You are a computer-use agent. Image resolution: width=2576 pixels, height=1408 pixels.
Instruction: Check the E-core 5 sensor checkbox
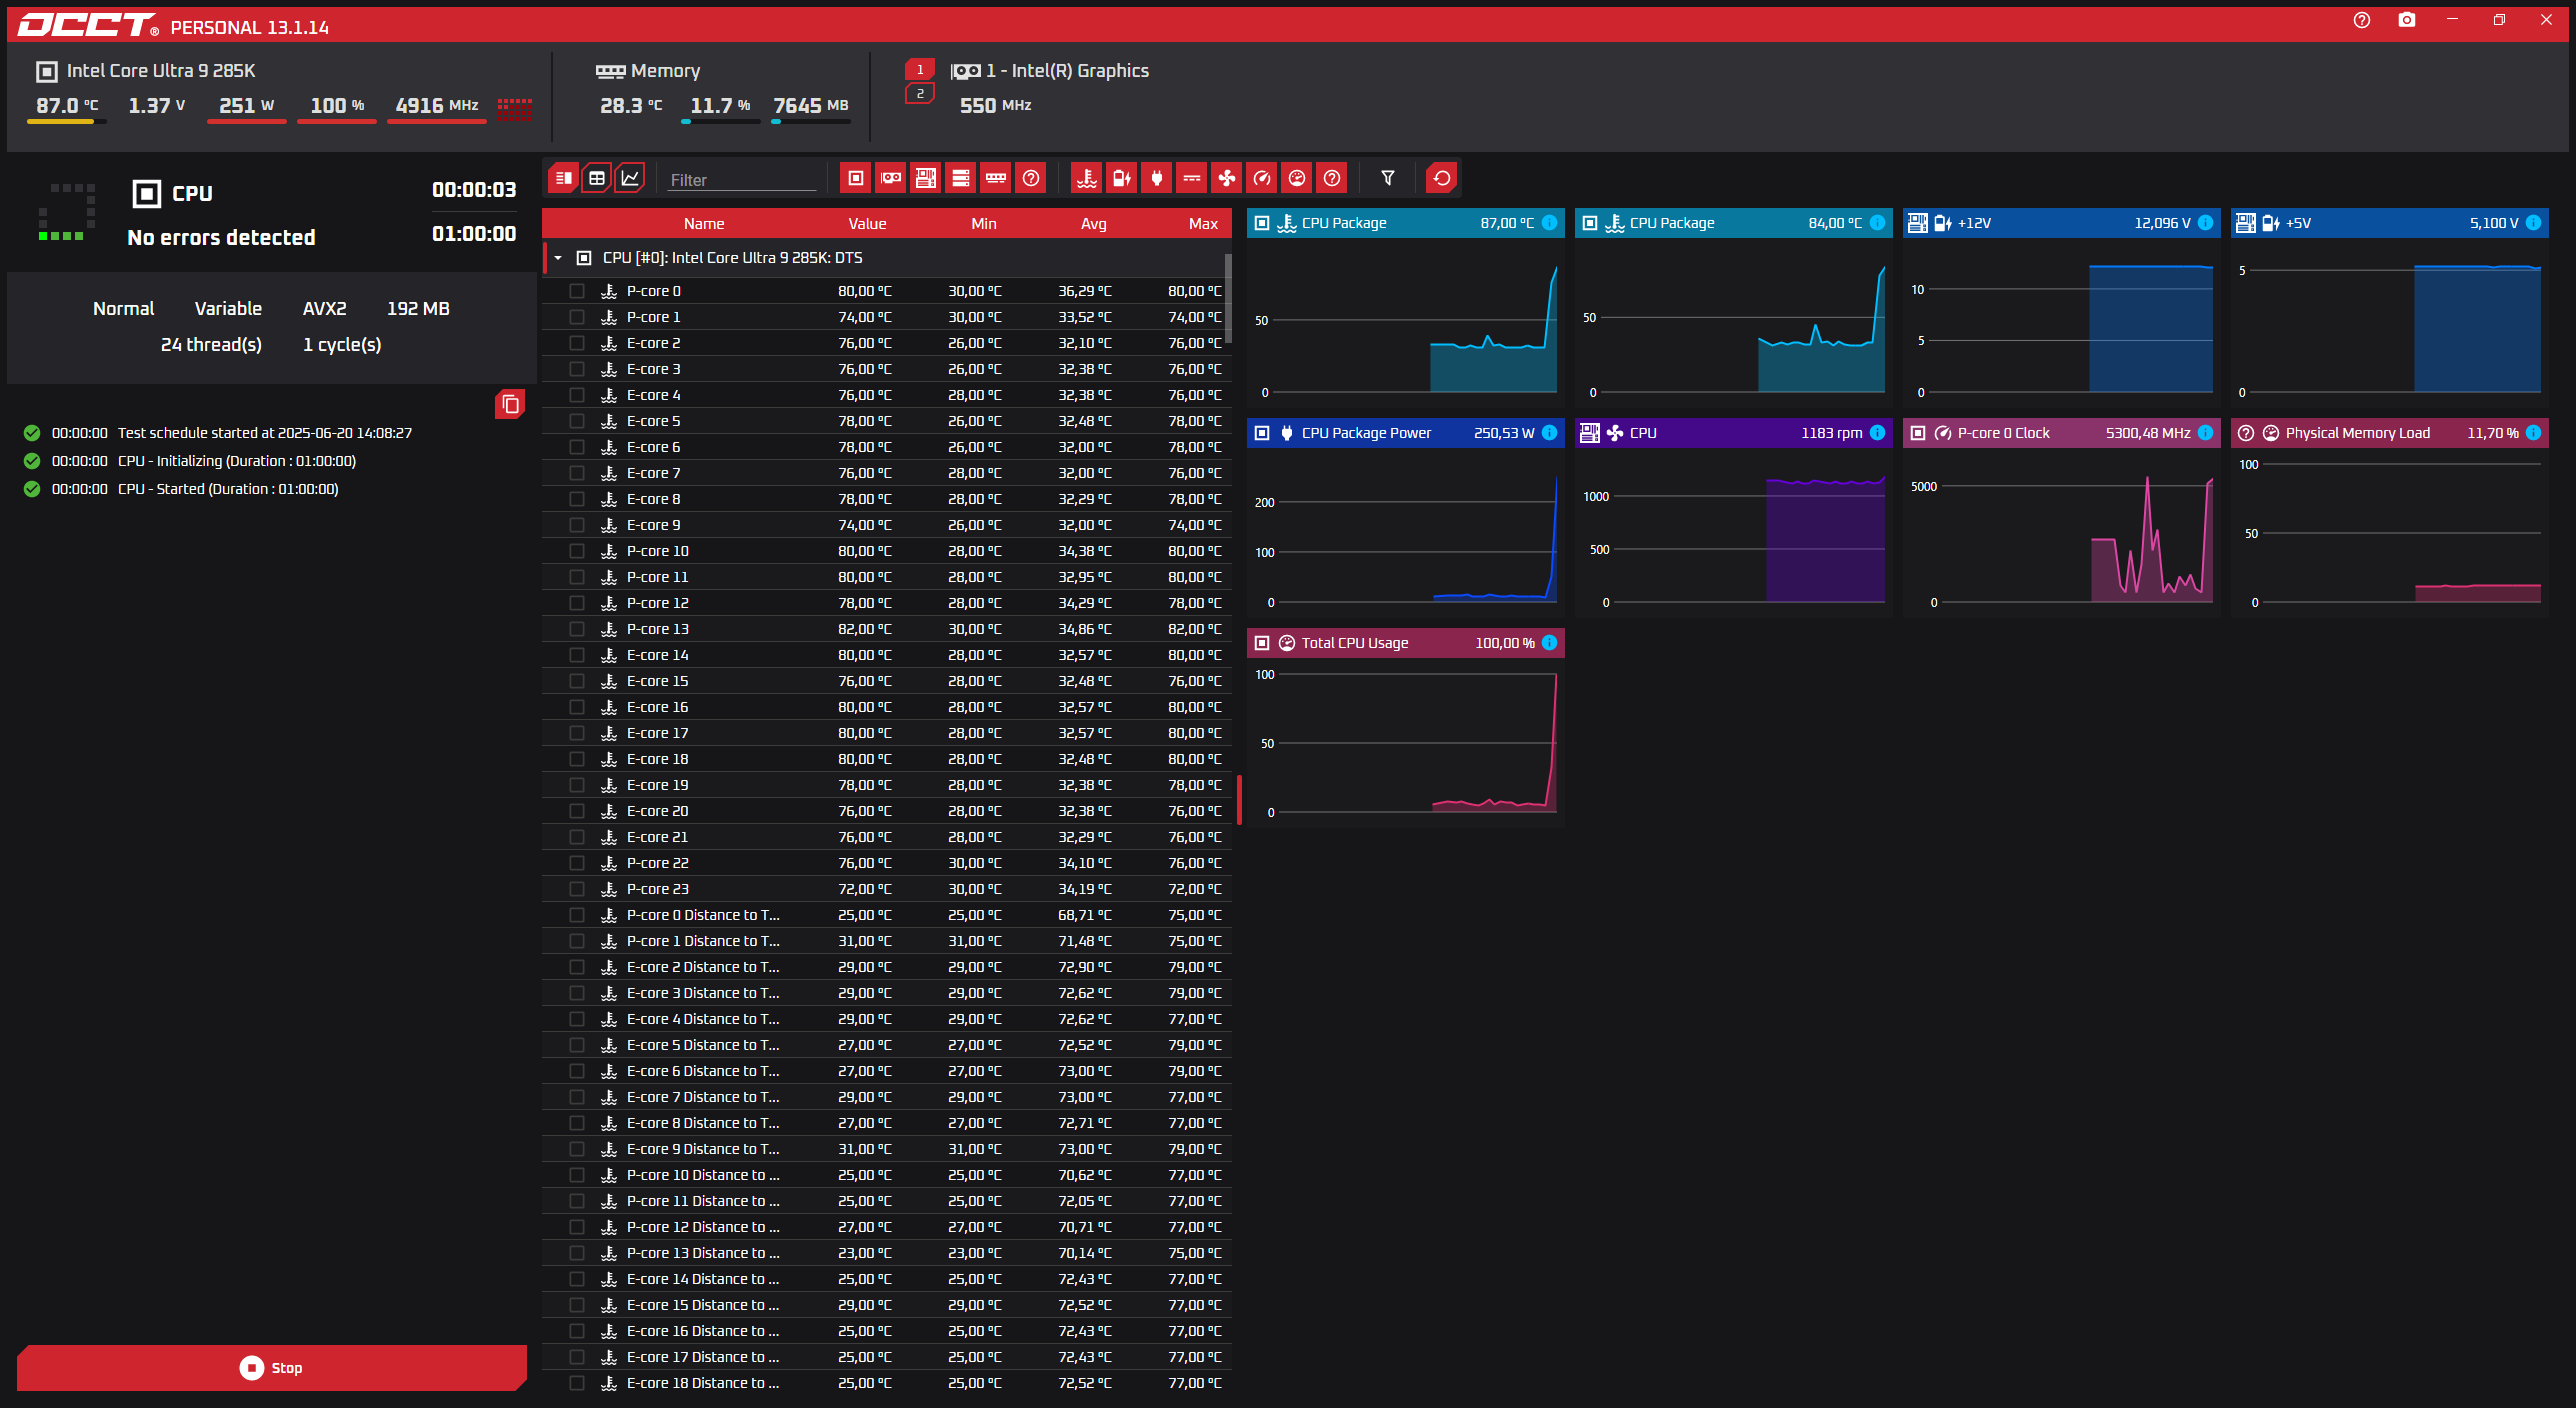(577, 421)
